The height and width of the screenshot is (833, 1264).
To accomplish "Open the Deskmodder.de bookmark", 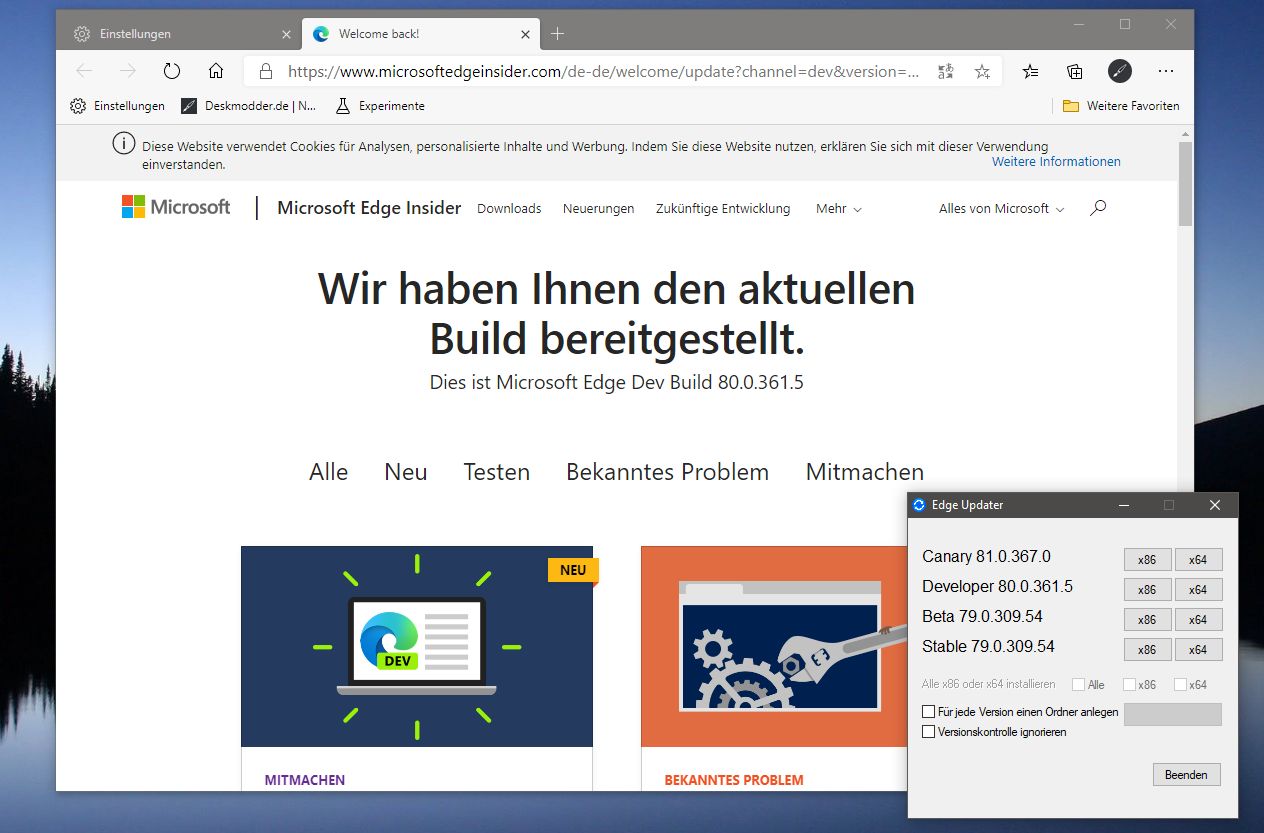I will 249,106.
